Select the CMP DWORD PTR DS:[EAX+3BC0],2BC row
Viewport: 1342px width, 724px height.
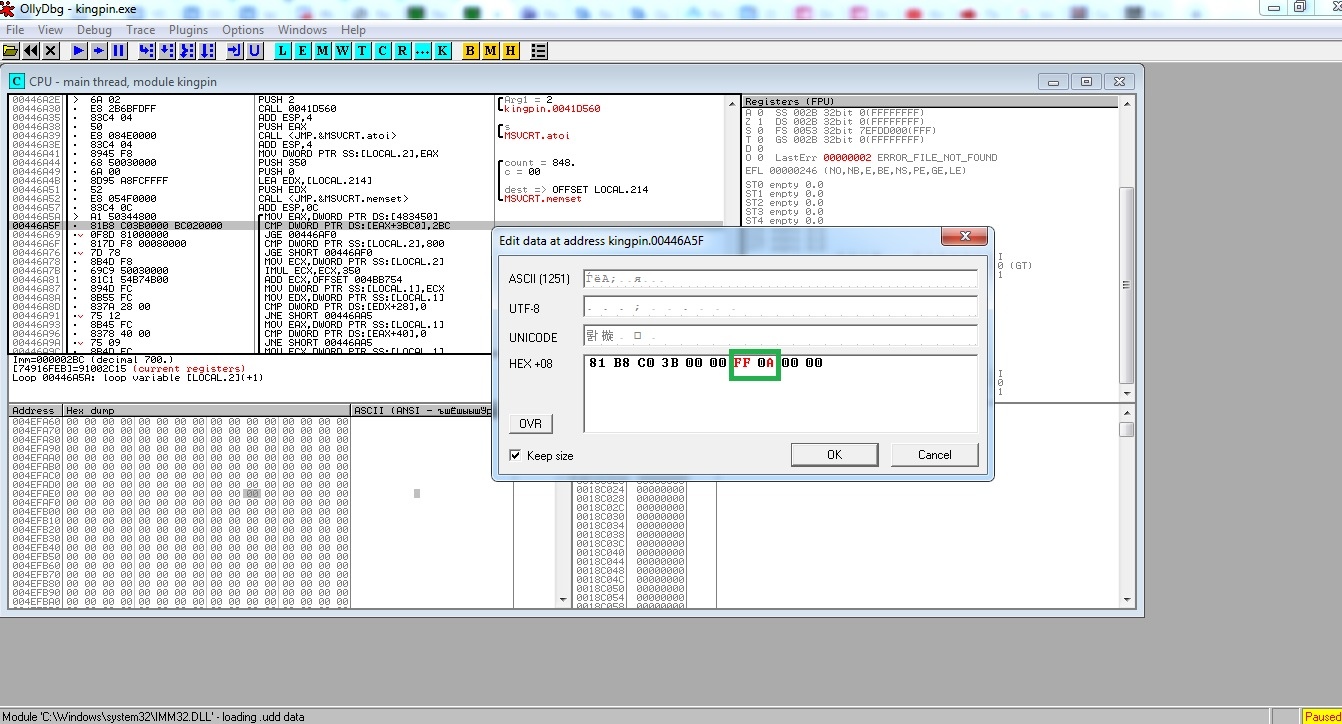[366, 226]
